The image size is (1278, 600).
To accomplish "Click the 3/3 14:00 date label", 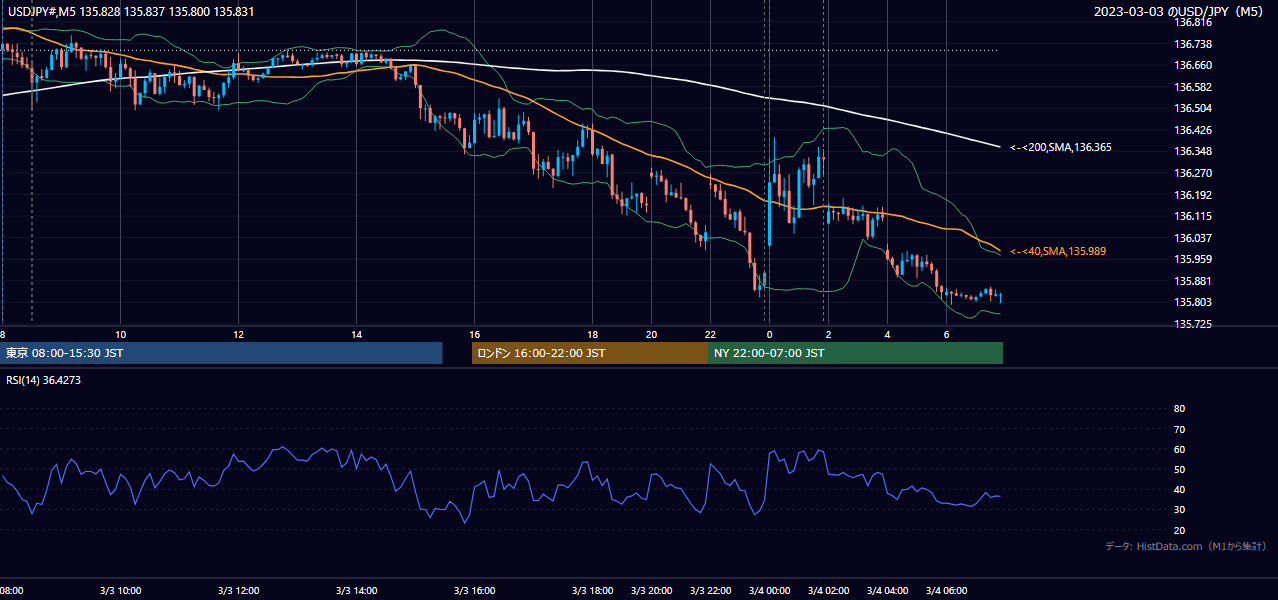I will 357,591.
